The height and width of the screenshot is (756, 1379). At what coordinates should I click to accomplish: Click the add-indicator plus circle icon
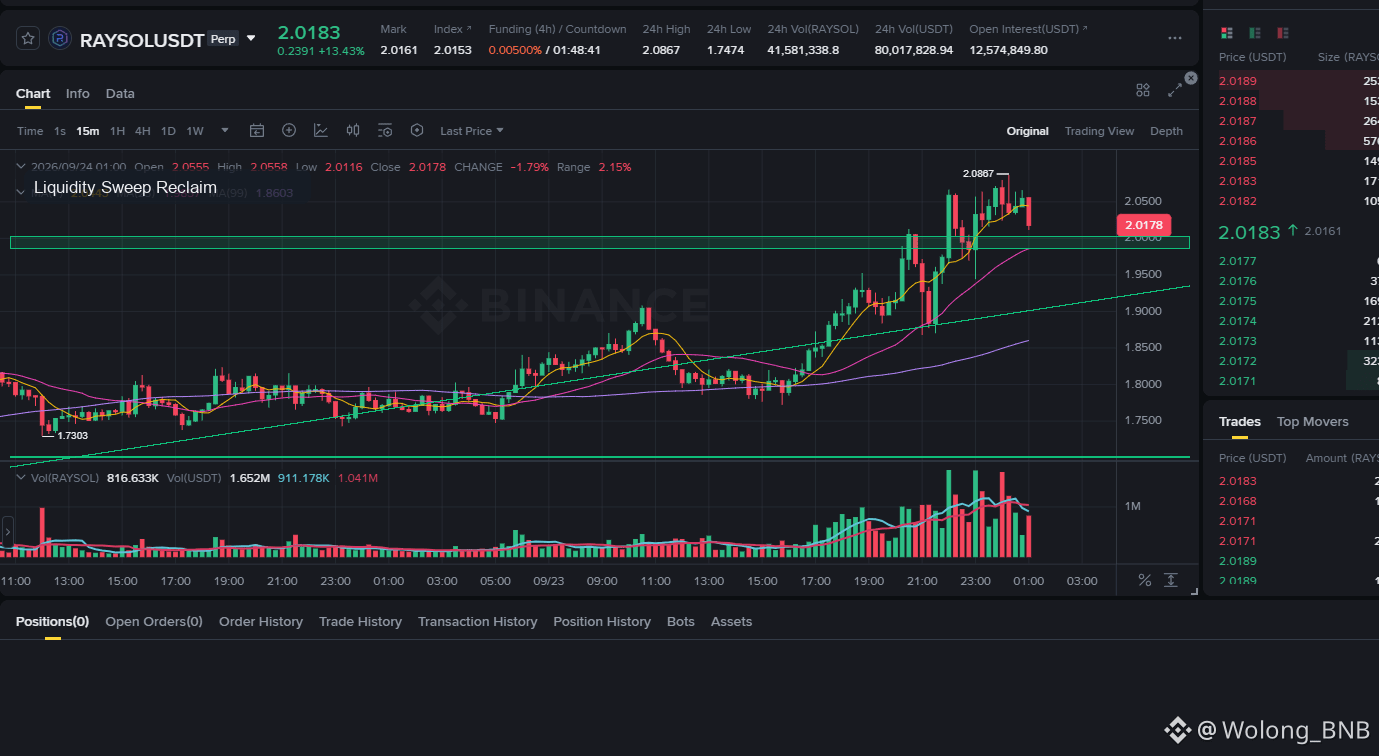point(289,130)
